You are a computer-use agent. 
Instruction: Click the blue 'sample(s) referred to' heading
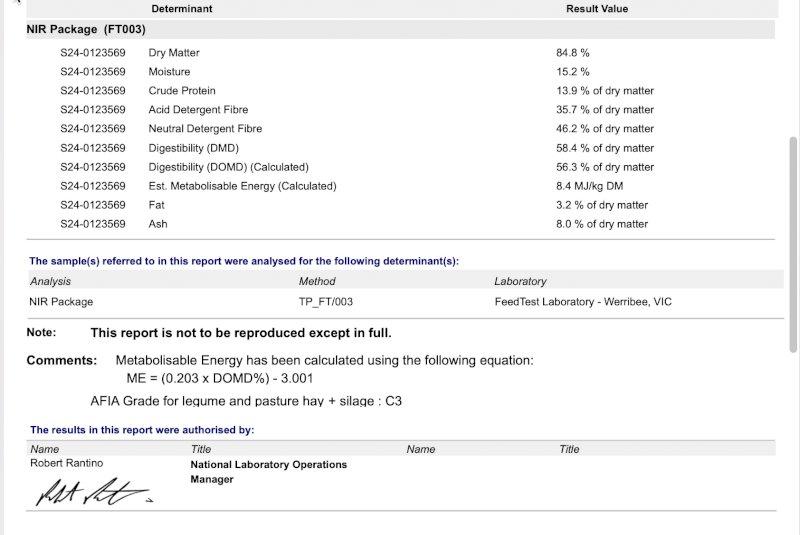click(244, 261)
